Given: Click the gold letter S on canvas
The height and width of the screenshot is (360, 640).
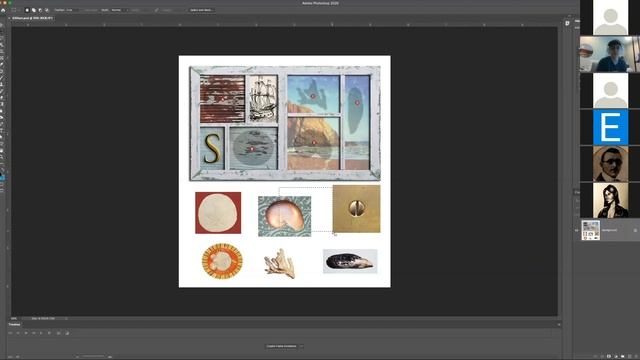Looking at the screenshot, I should point(212,148).
